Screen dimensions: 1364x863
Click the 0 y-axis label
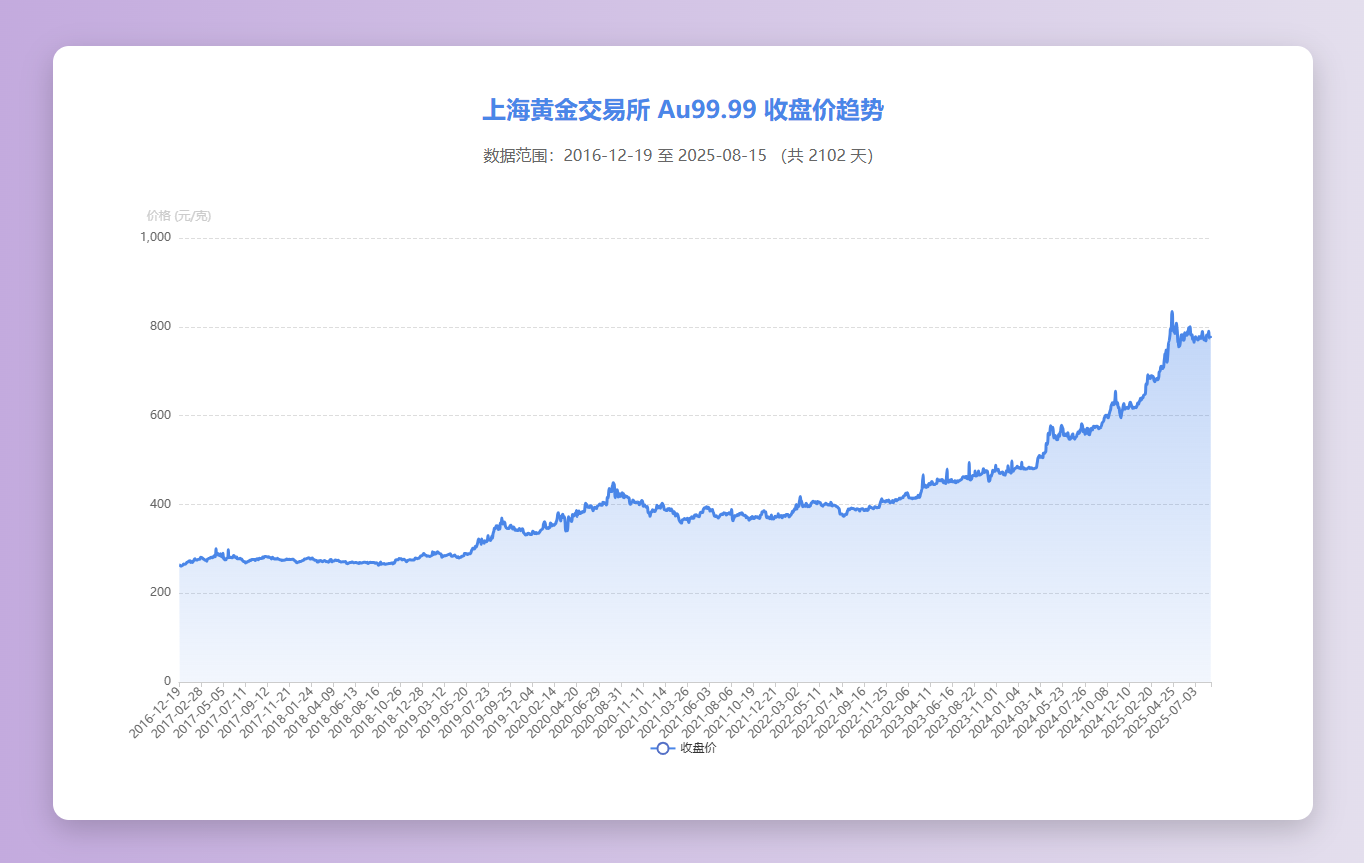click(168, 681)
